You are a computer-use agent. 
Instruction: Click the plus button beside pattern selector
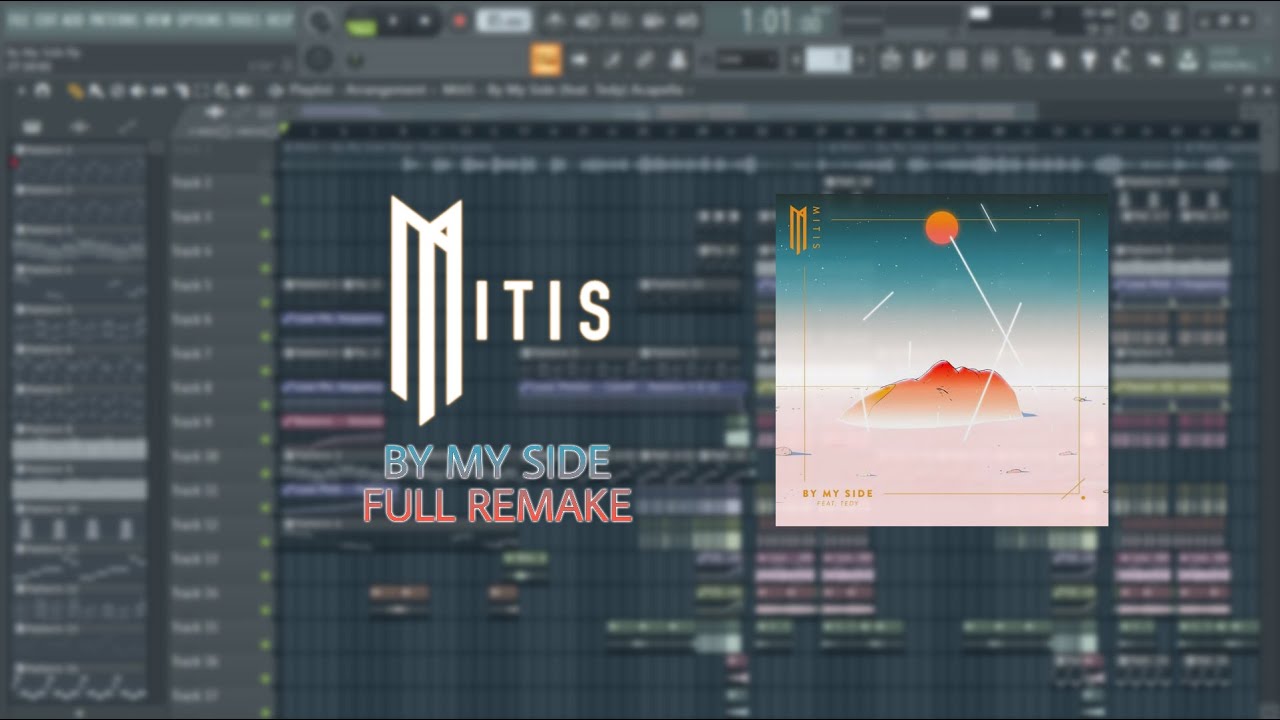(862, 60)
